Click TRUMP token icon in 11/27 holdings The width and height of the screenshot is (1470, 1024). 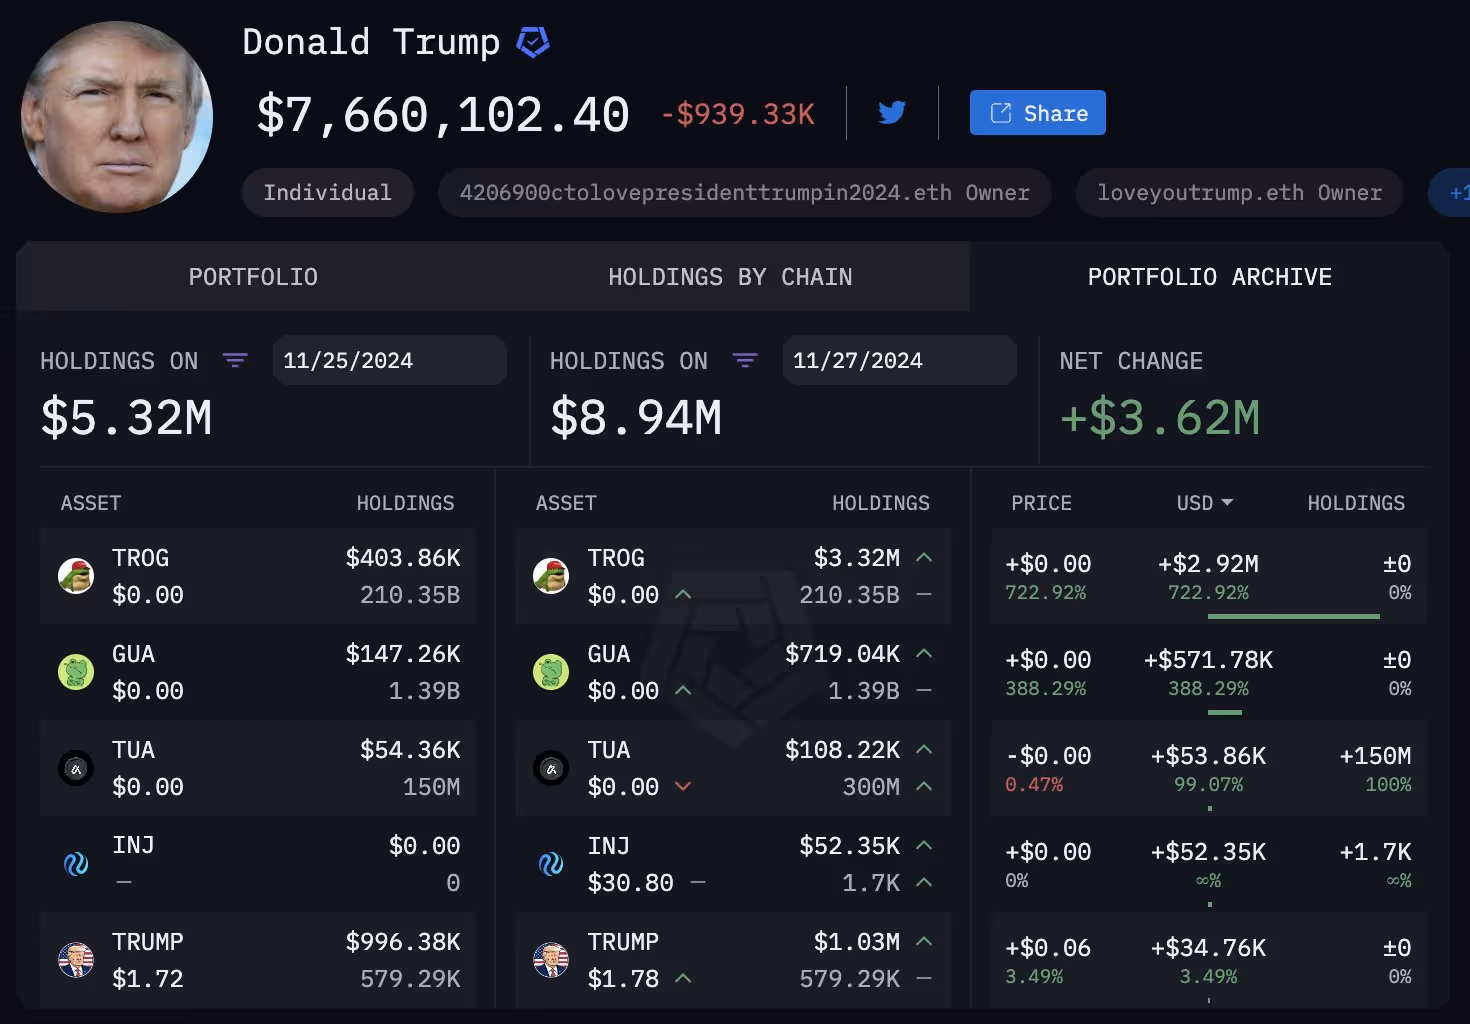pyautogui.click(x=551, y=960)
